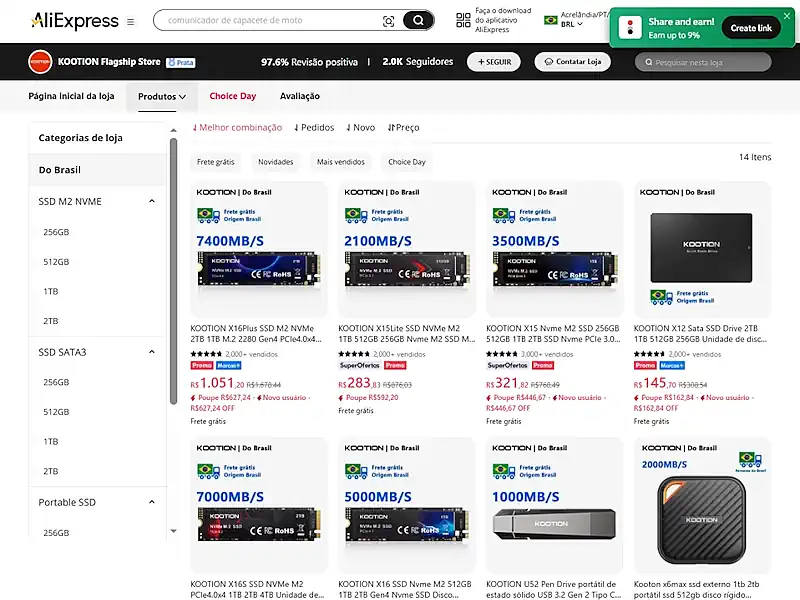Click the KOOTION store logo
This screenshot has height=600, width=800.
pos(38,62)
